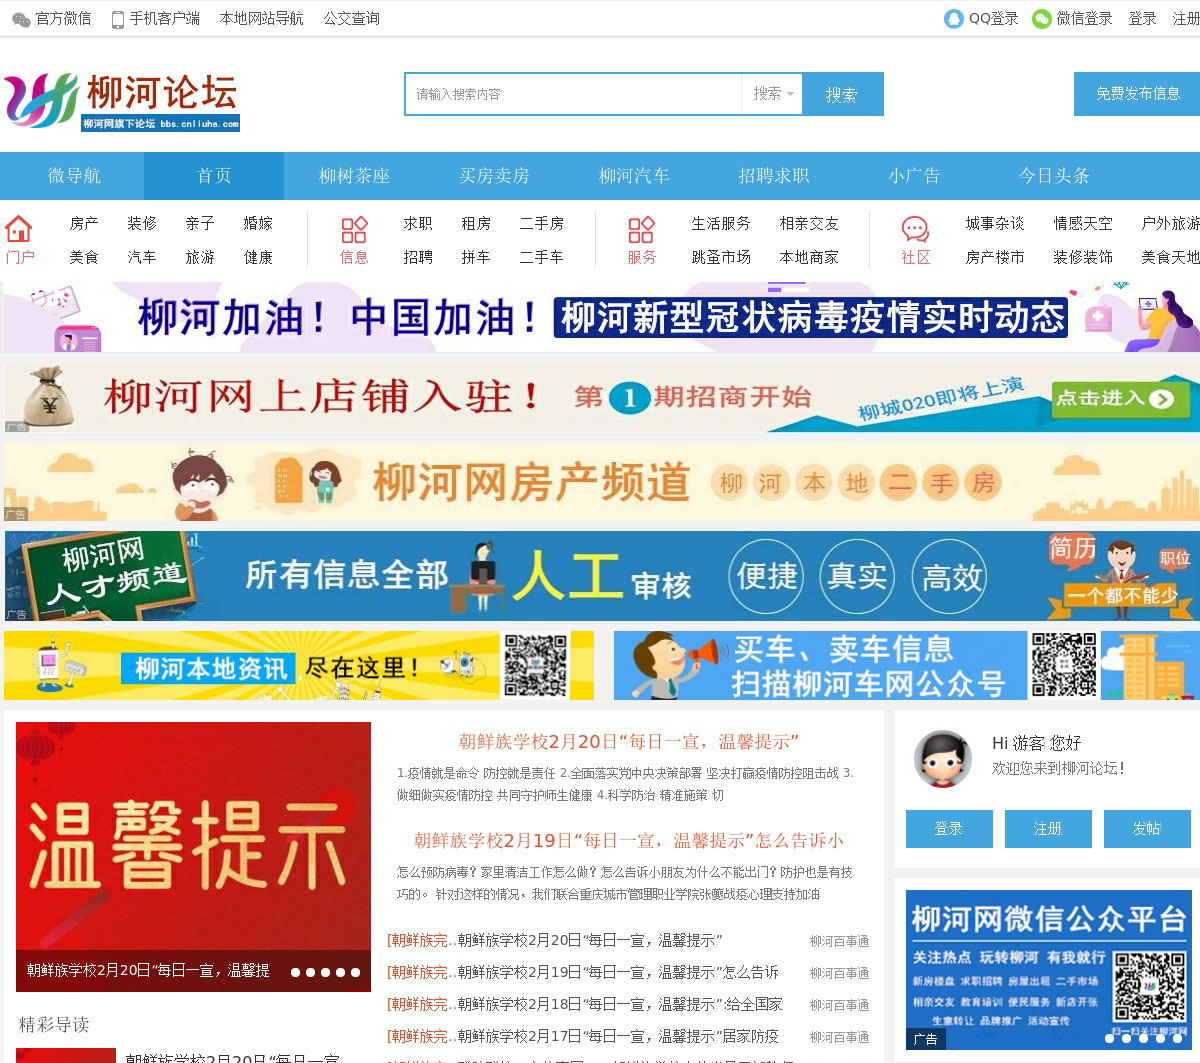Click the 装修 sub-nav link
The width and height of the screenshot is (1200, 1063).
(x=142, y=224)
